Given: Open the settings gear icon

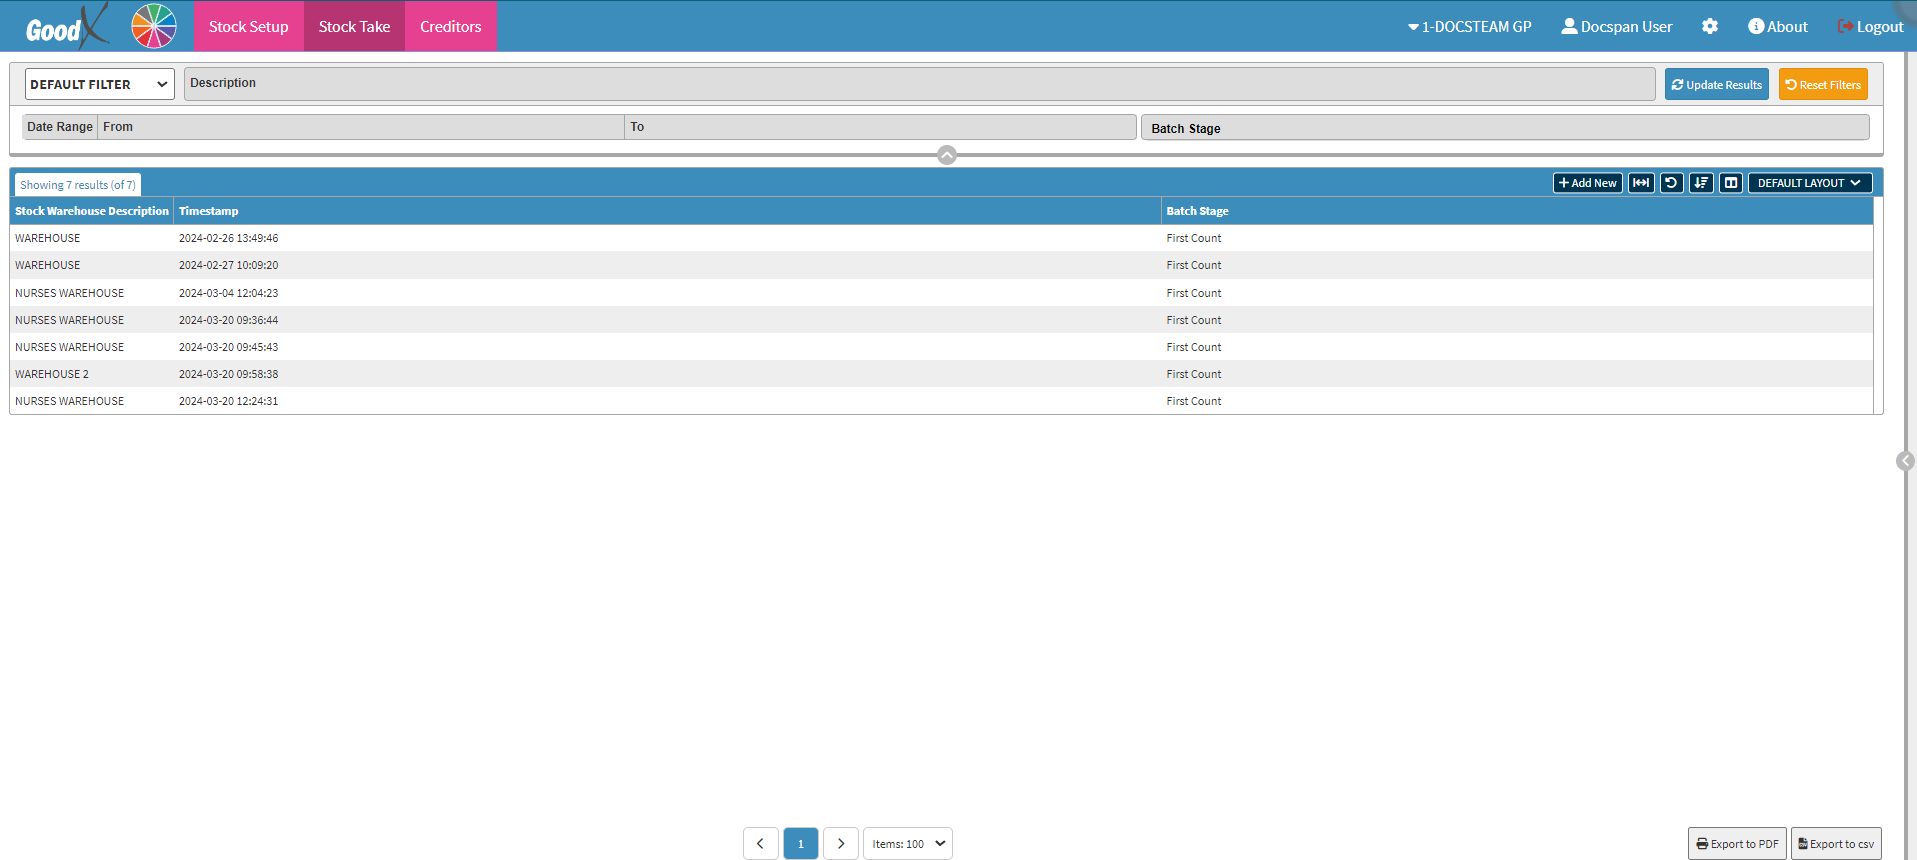Looking at the screenshot, I should (1710, 27).
